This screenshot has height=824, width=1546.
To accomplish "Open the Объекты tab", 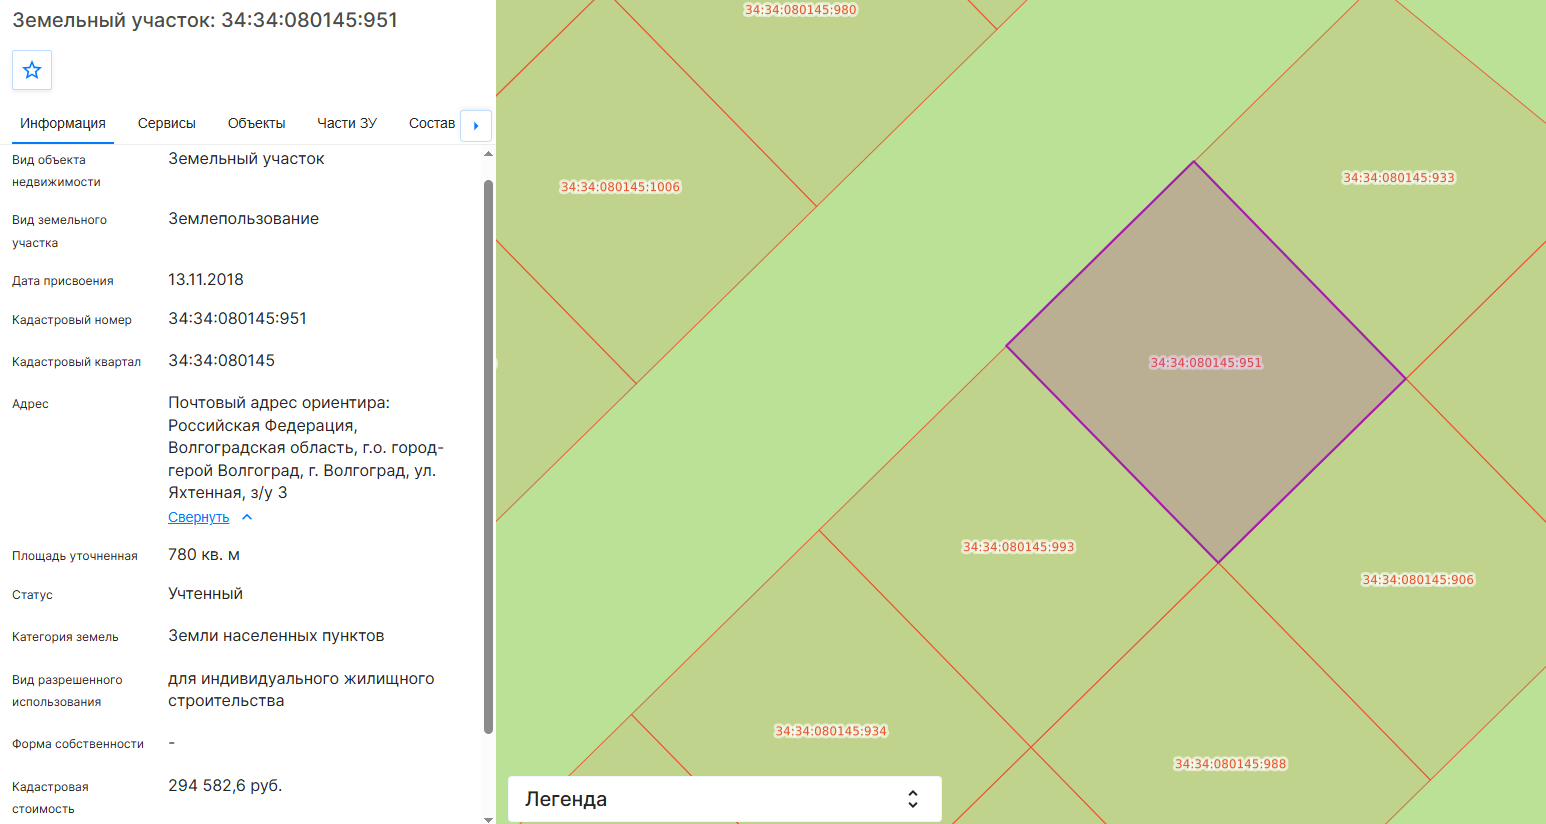I will 257,123.
